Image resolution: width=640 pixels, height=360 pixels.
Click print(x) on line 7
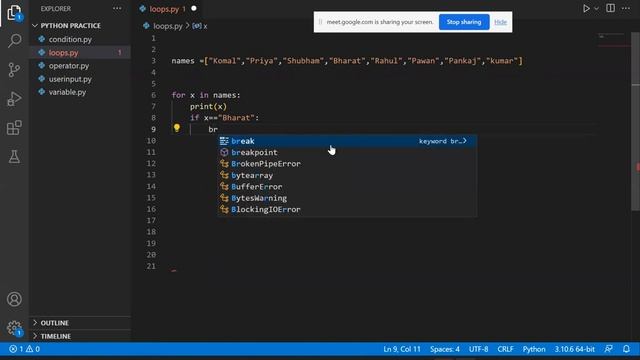tap(208, 107)
